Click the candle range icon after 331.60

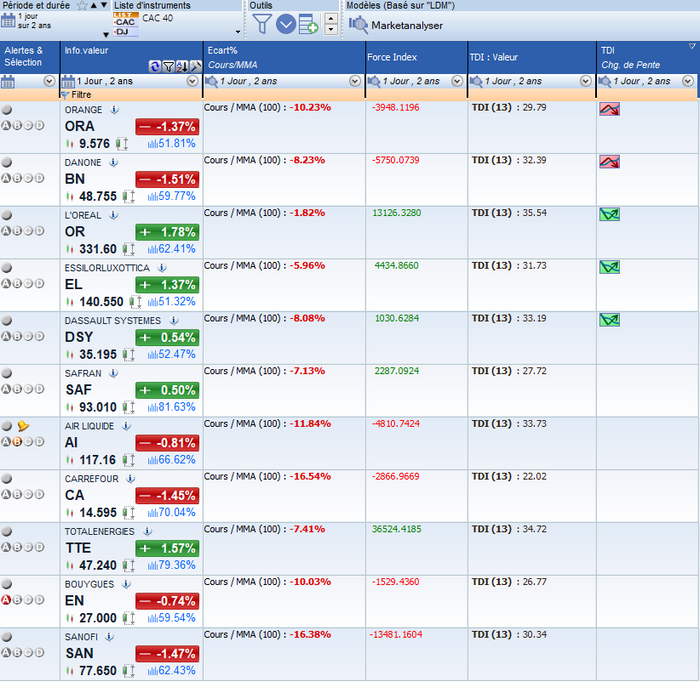tap(129, 249)
